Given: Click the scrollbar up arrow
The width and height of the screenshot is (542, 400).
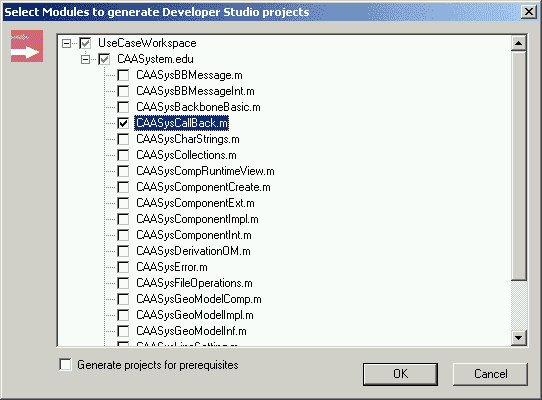Looking at the screenshot, I should pyautogui.click(x=518, y=43).
